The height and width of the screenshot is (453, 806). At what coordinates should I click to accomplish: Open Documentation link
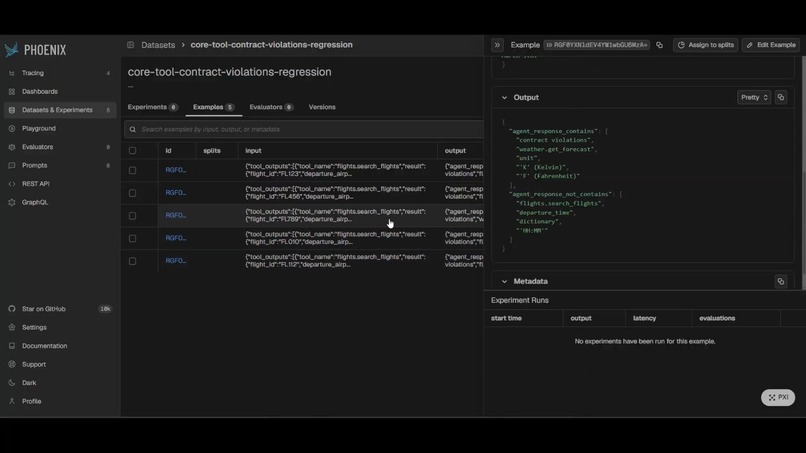coord(44,346)
